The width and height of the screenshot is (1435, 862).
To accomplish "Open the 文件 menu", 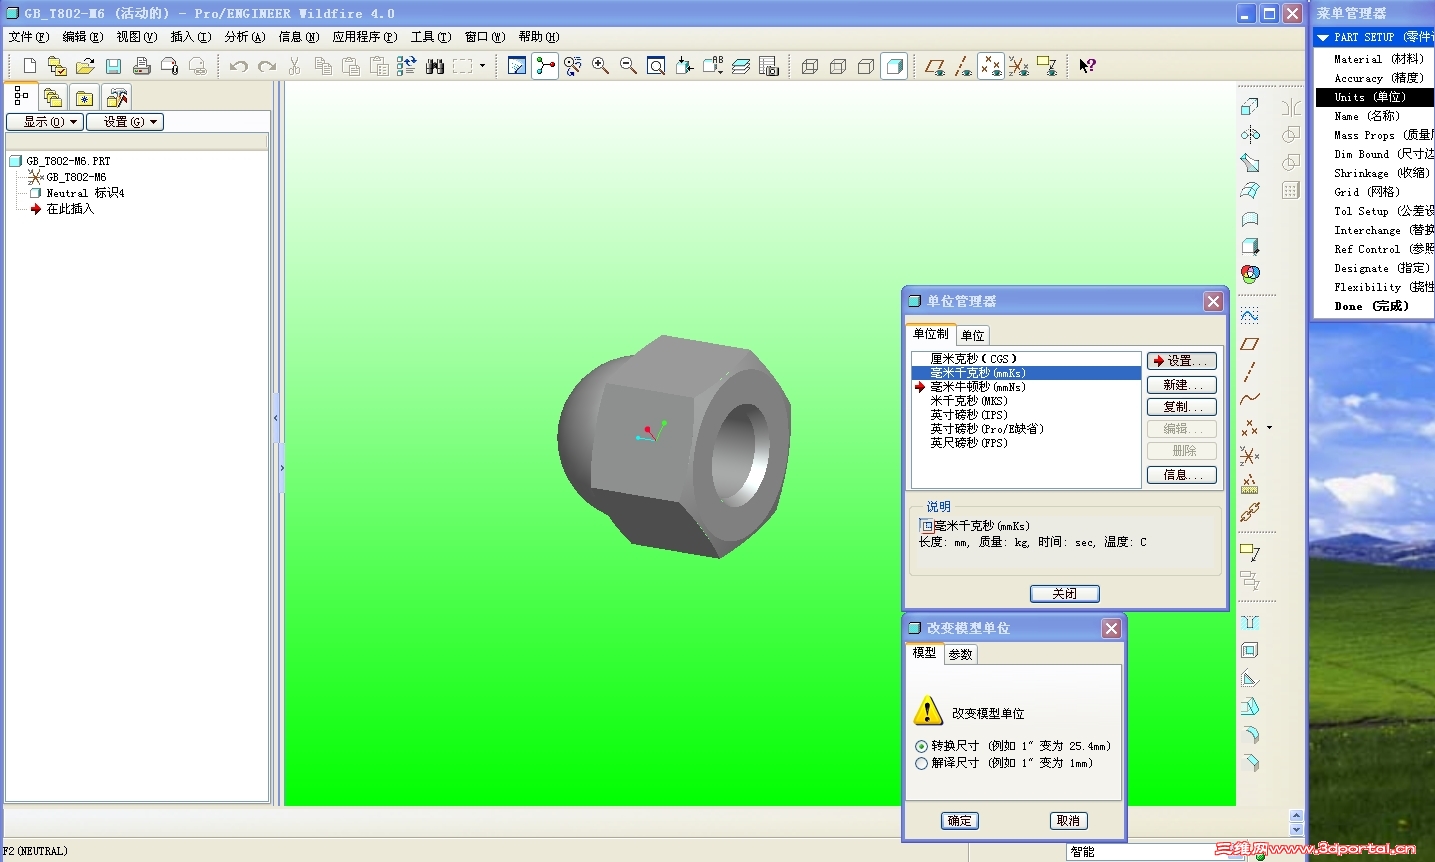I will click(28, 37).
